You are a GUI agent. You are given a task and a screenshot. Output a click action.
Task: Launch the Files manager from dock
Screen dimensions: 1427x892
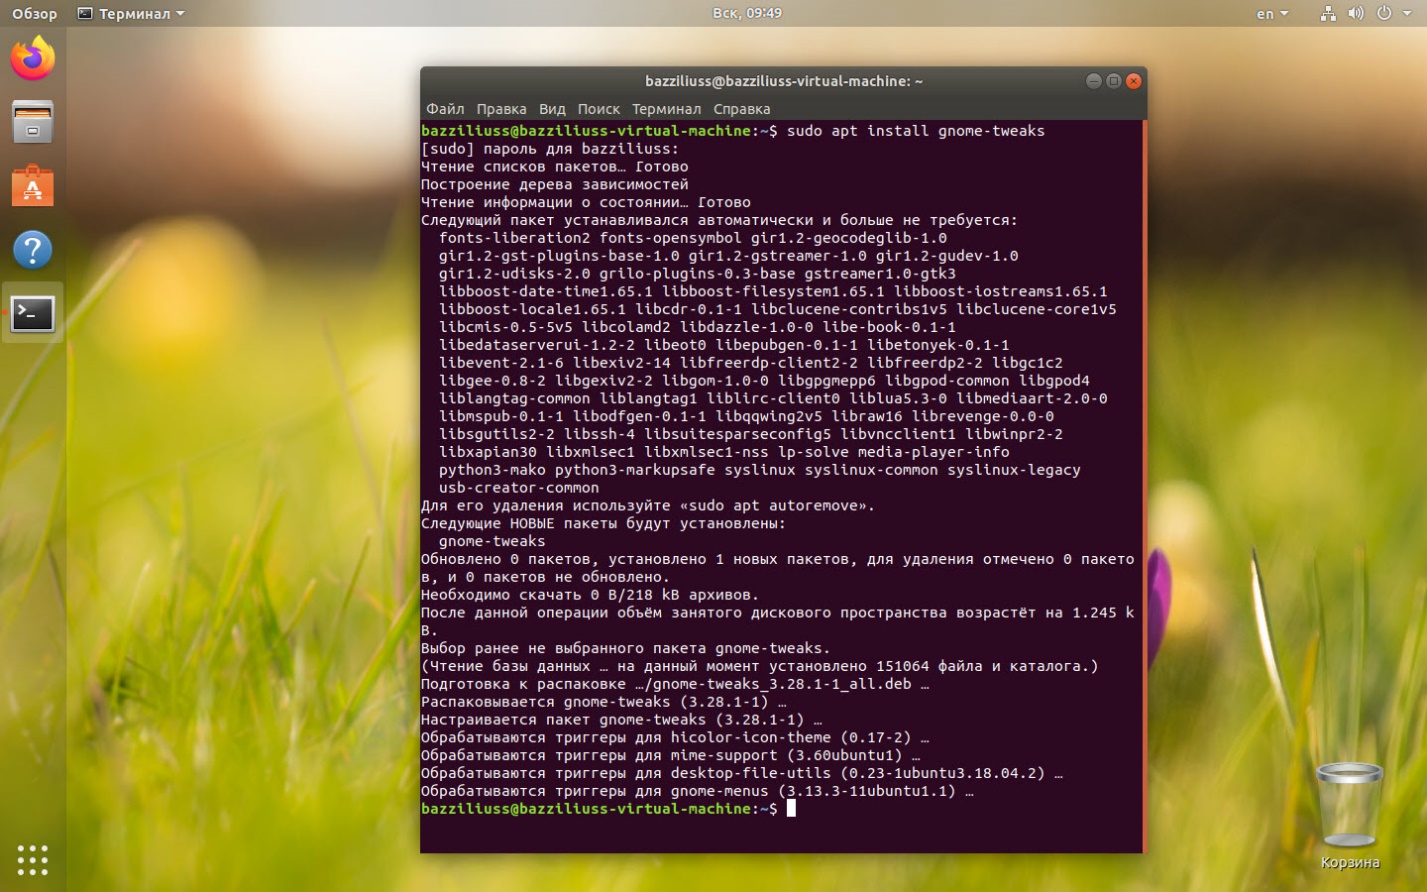coord(33,123)
